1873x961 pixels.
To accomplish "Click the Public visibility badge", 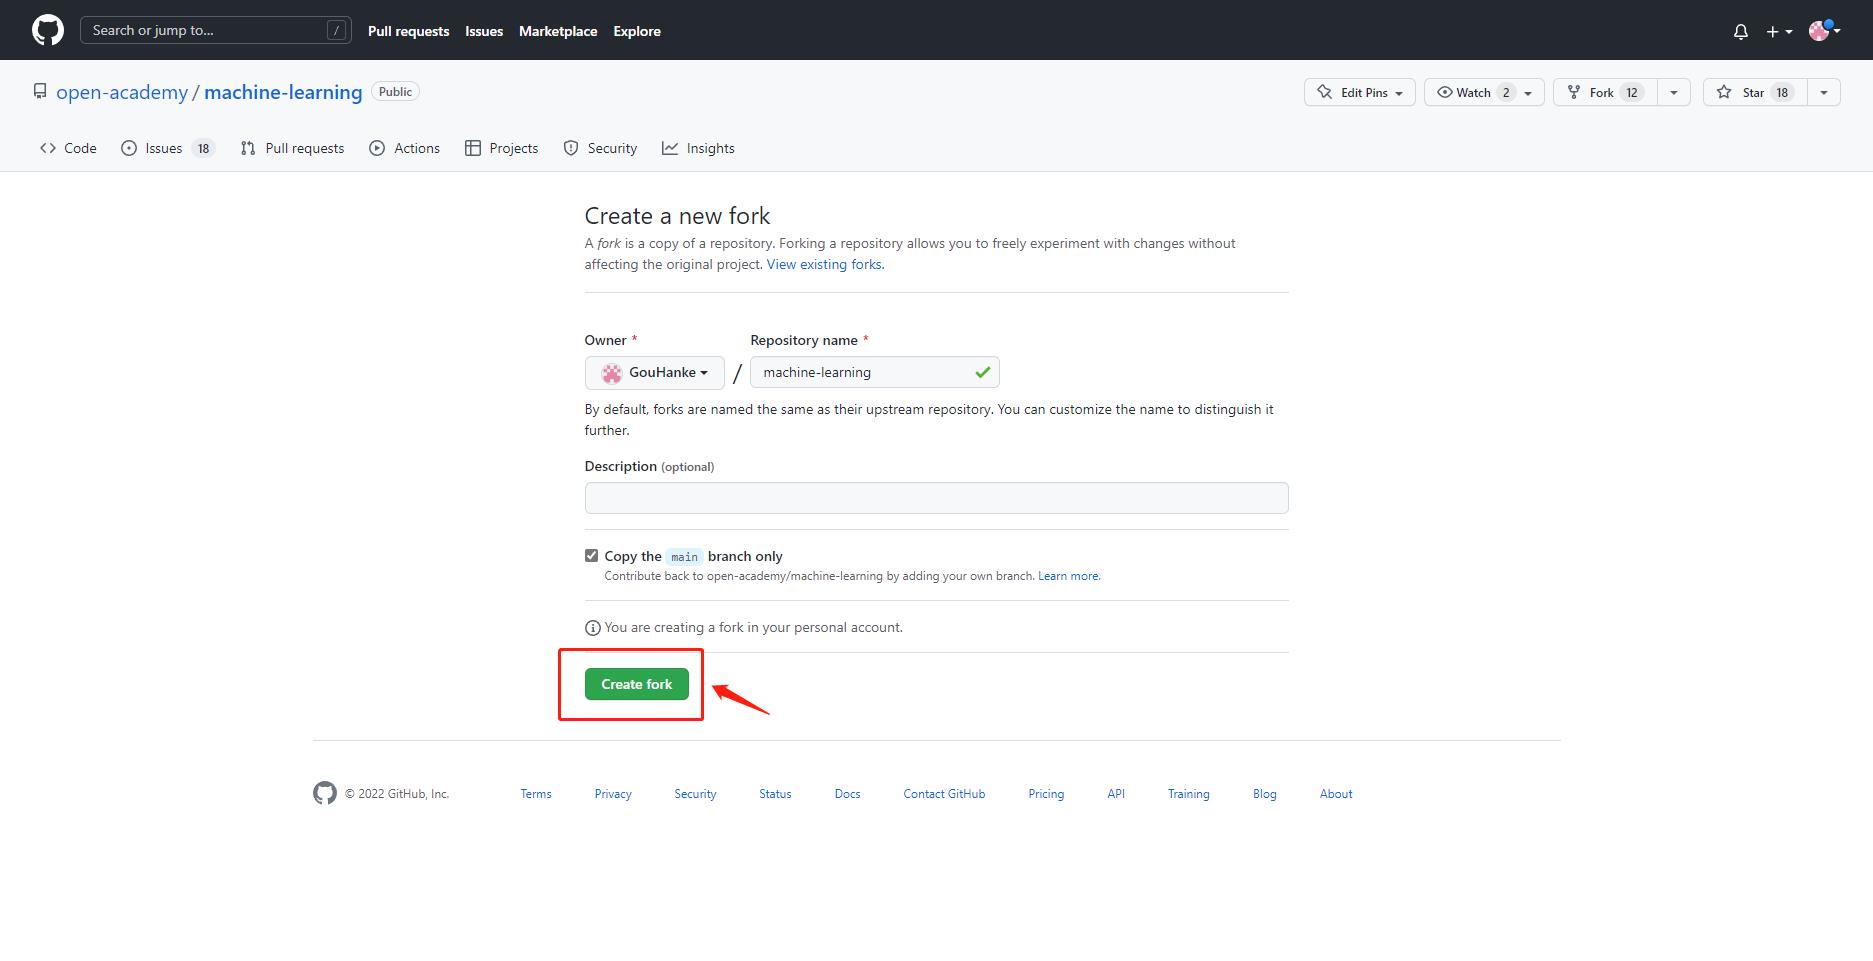I will (395, 91).
